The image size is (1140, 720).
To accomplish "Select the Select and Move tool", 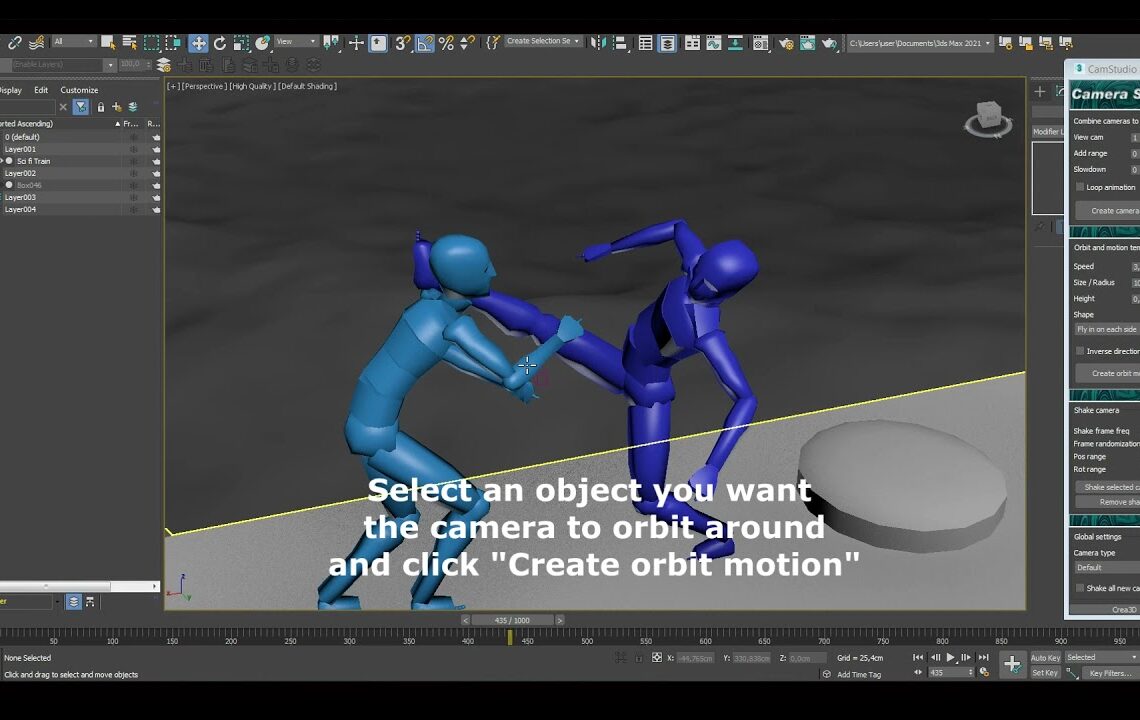I will point(199,42).
